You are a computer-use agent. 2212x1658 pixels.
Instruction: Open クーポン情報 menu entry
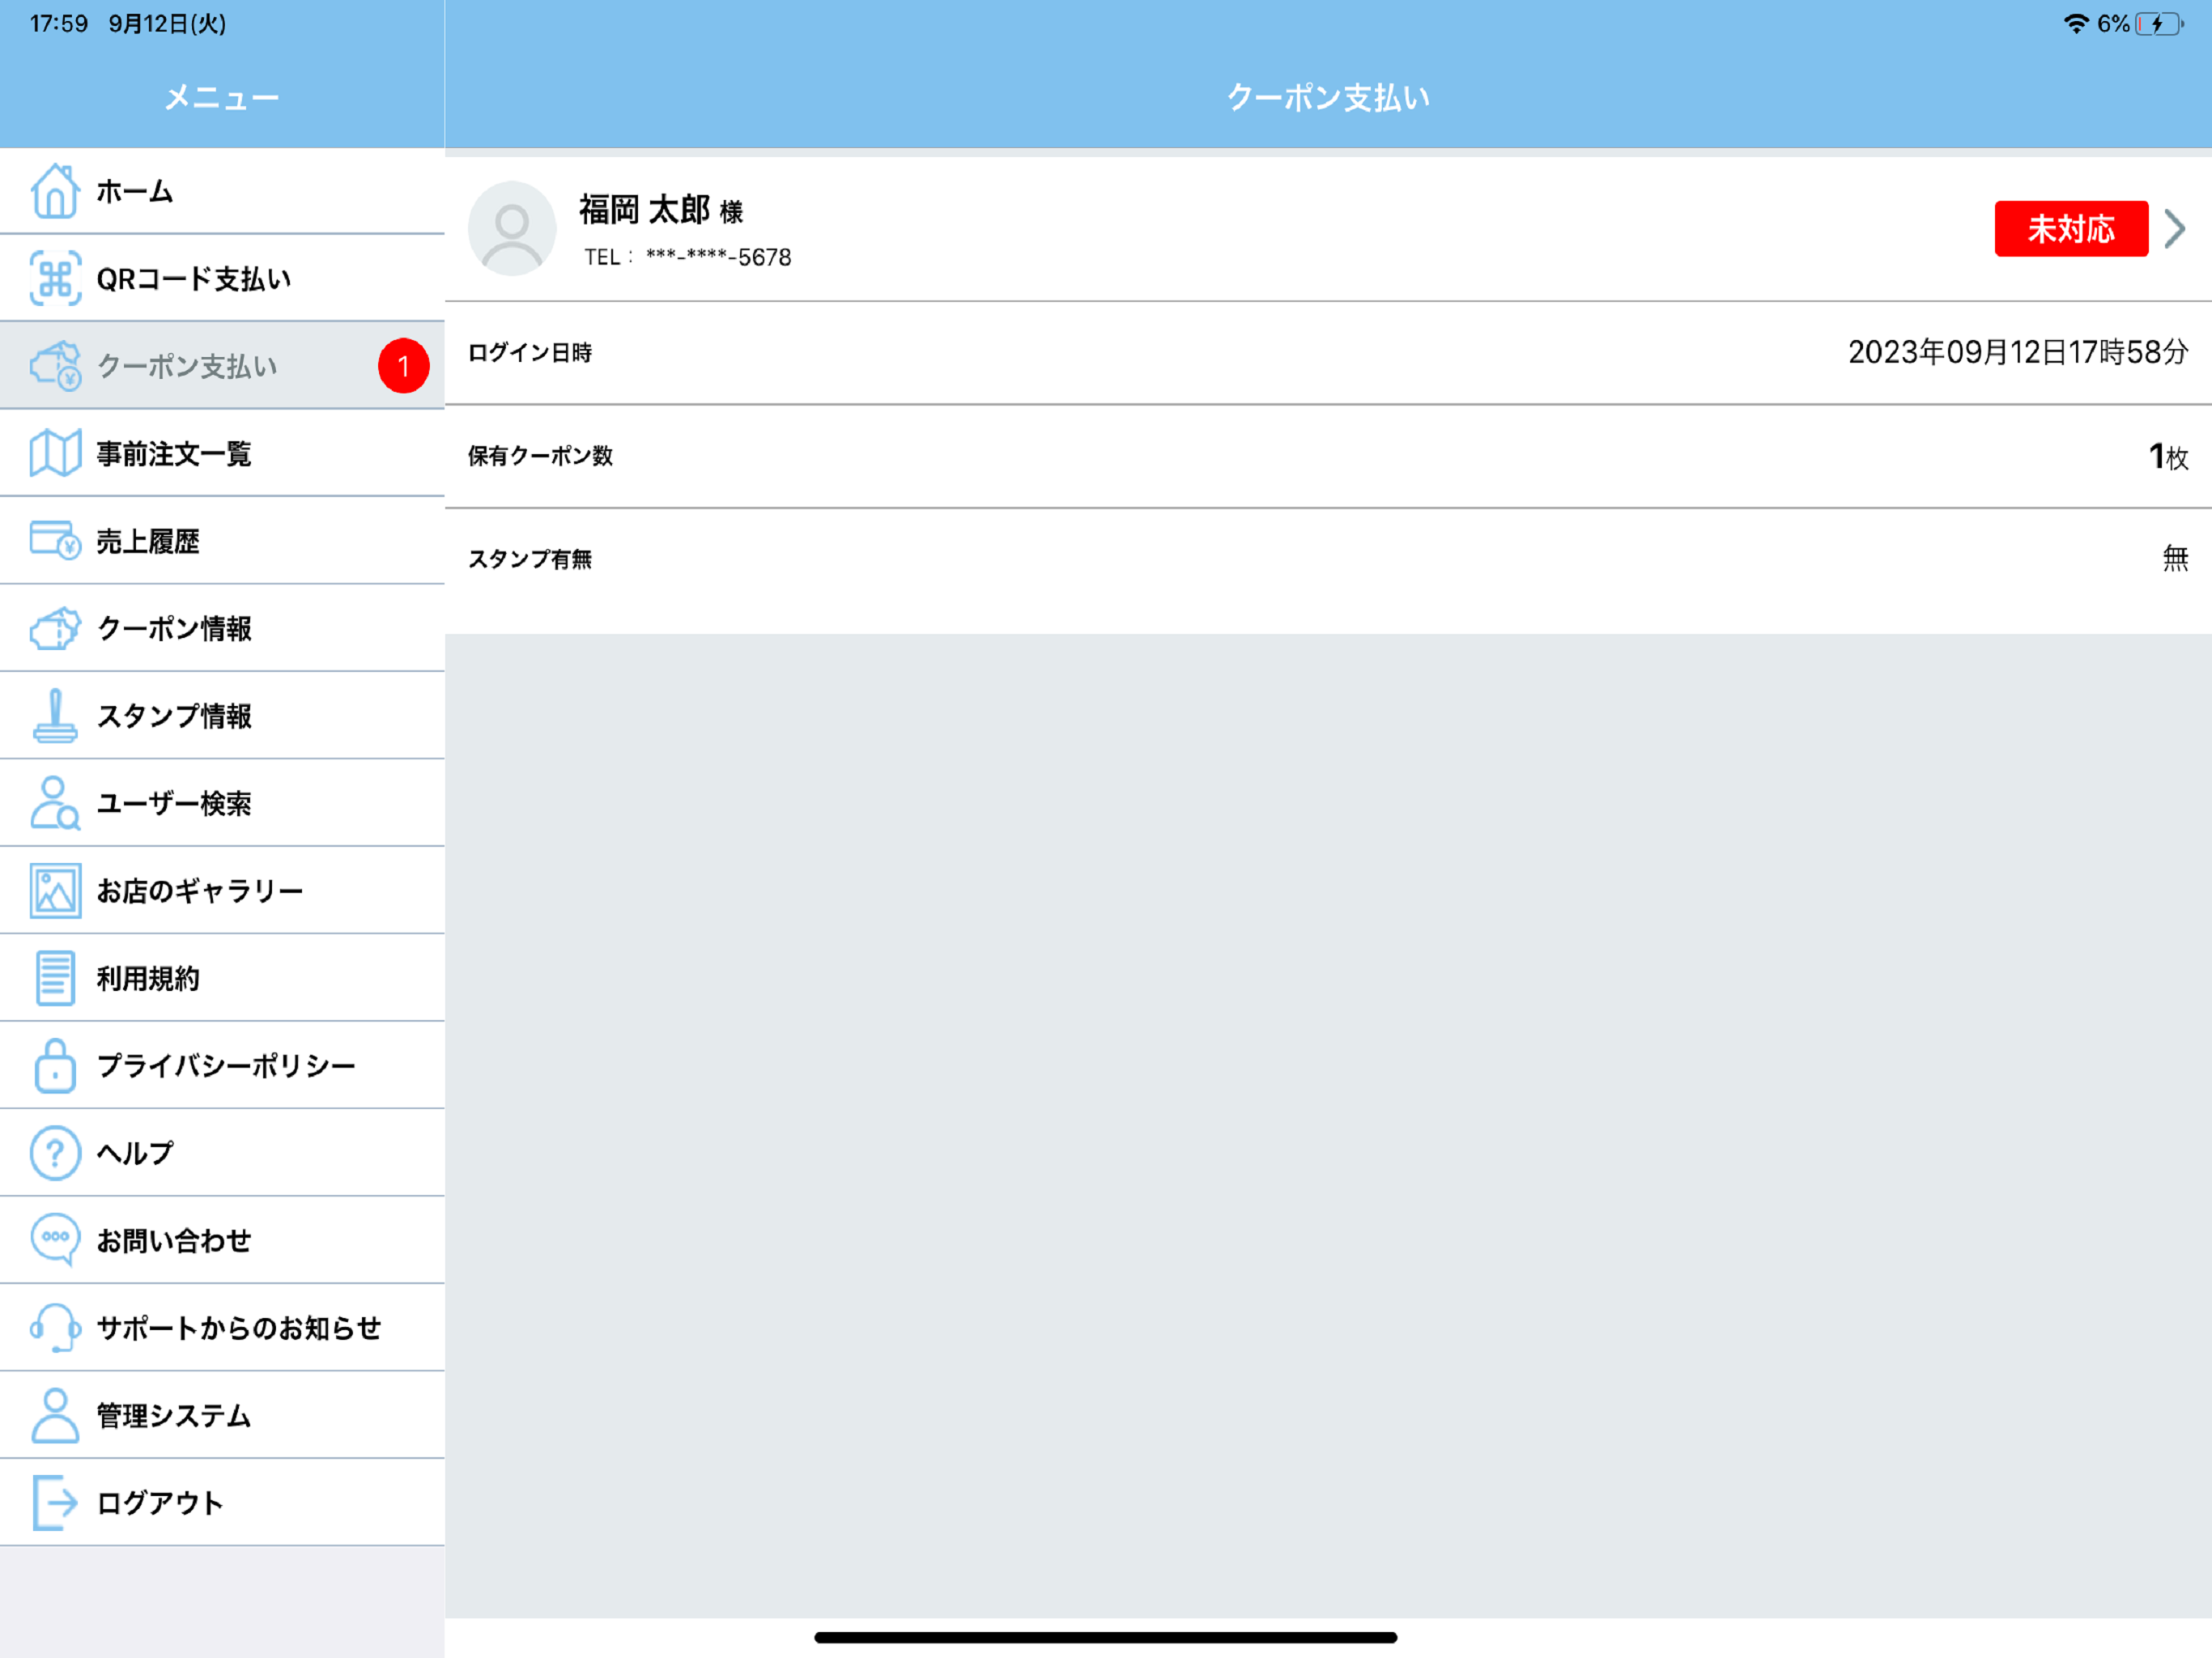coord(175,628)
